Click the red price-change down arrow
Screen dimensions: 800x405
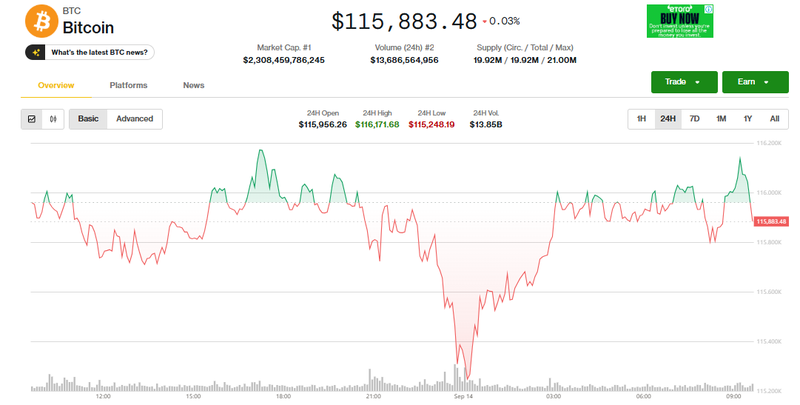point(484,21)
